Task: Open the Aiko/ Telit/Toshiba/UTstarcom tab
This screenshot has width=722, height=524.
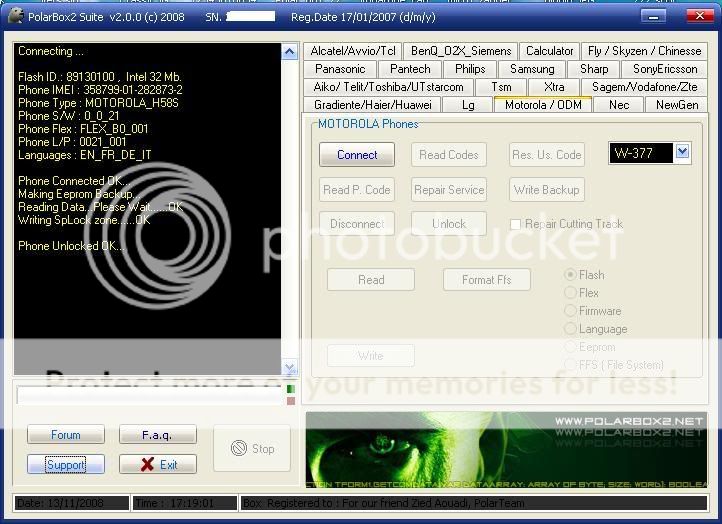Action: point(388,87)
